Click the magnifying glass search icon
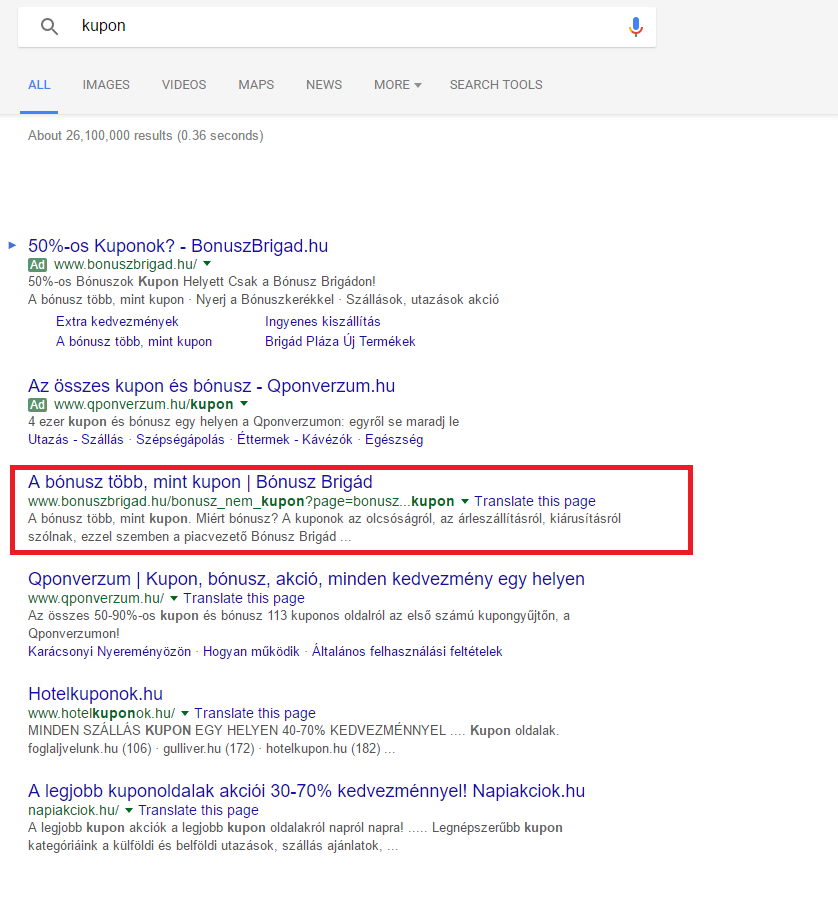838x906 pixels. tap(49, 27)
